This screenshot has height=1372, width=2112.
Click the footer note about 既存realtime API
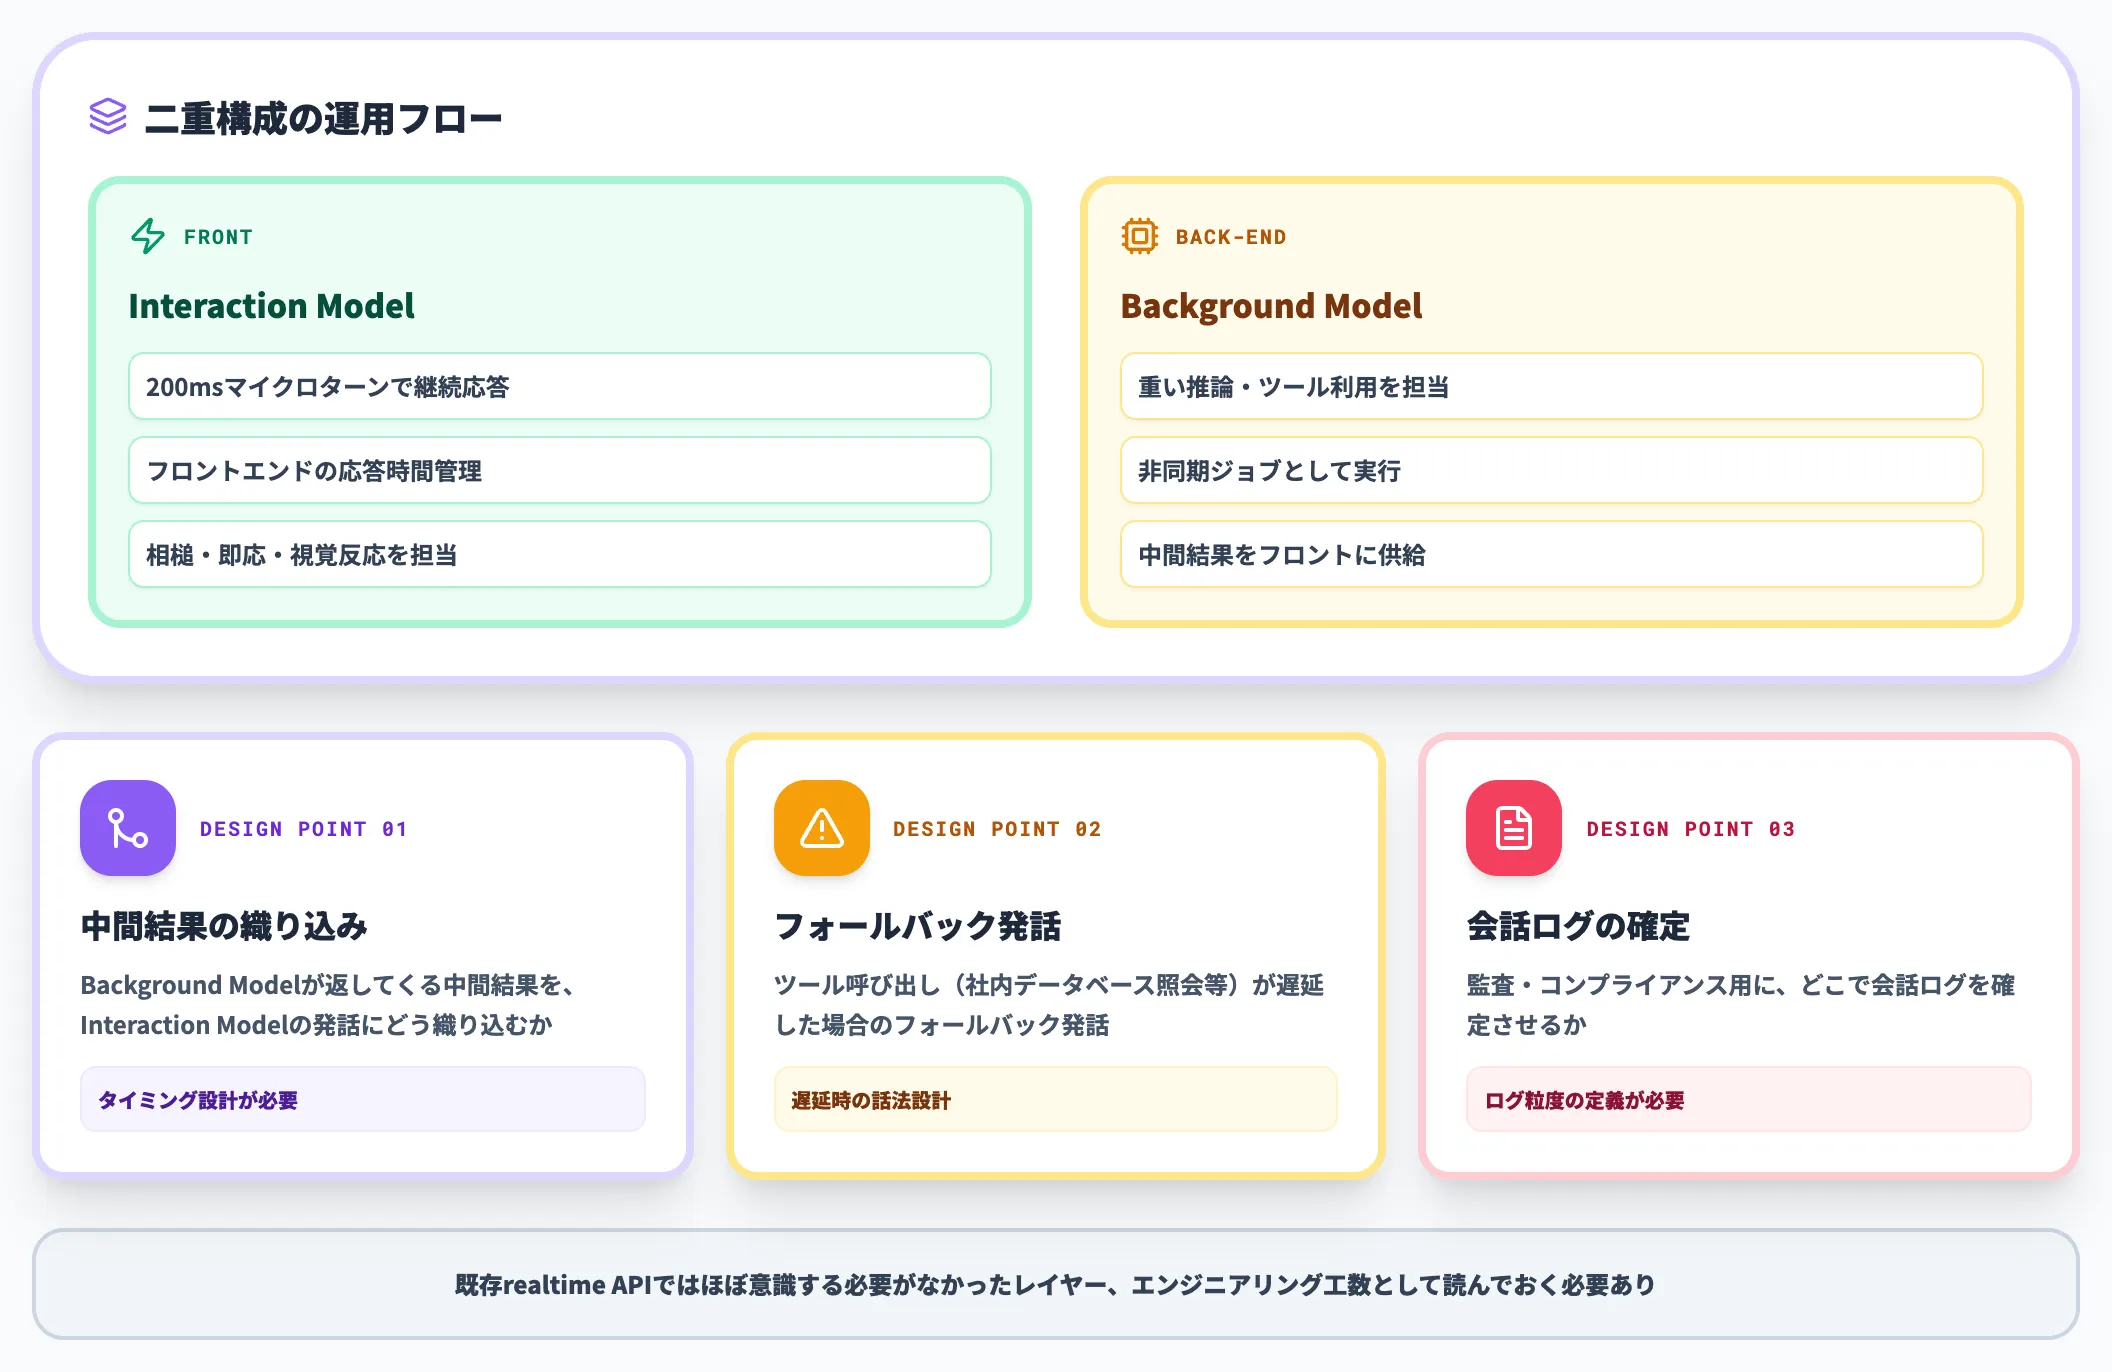pos(1056,1284)
